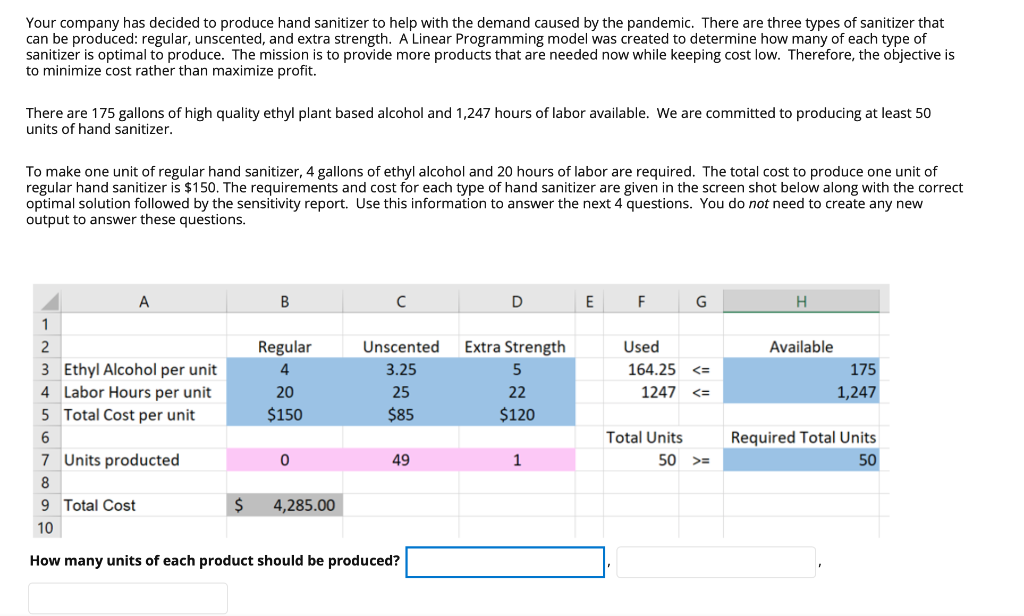Viewport: 1024px width, 616px height.
Task: Select column header H
Action: (801, 300)
